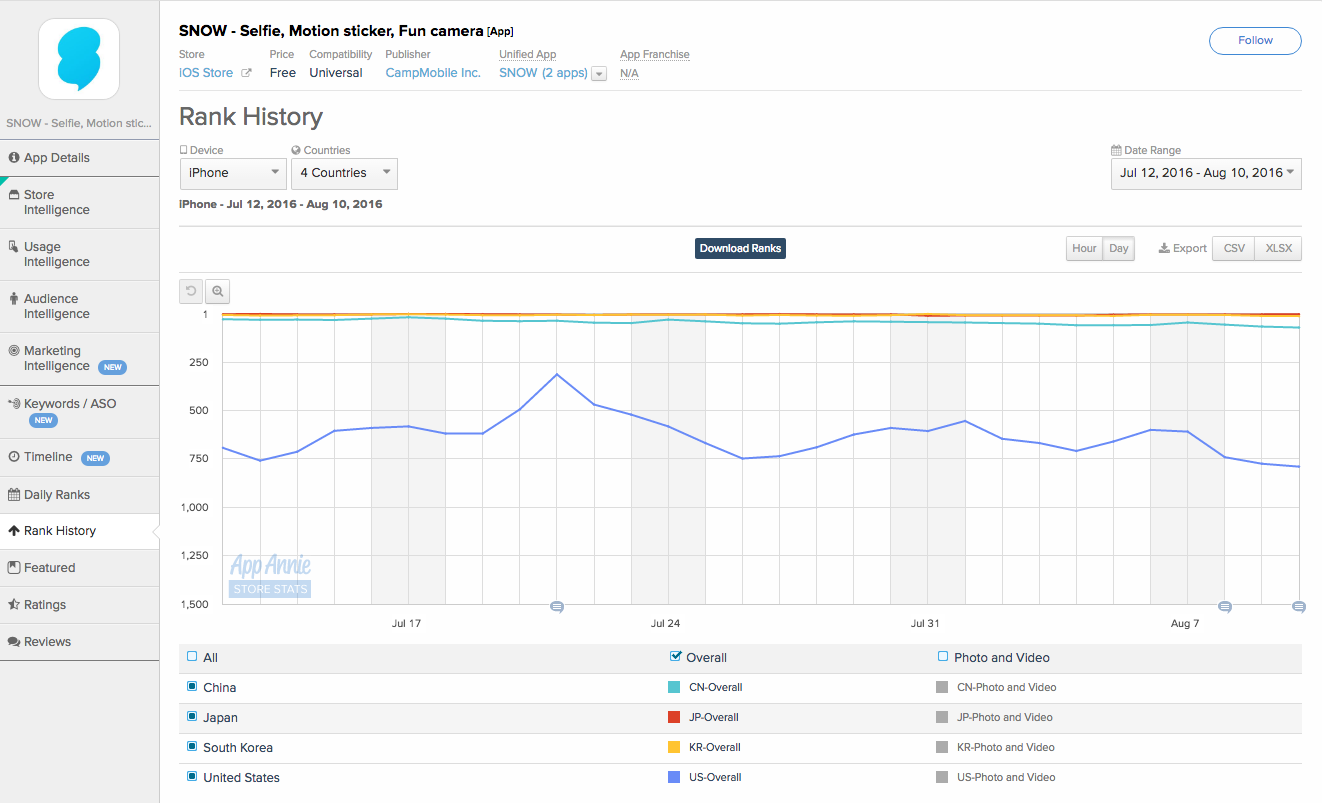Toggle the Photo and Video checkbox
This screenshot has height=803, width=1322.
943,657
